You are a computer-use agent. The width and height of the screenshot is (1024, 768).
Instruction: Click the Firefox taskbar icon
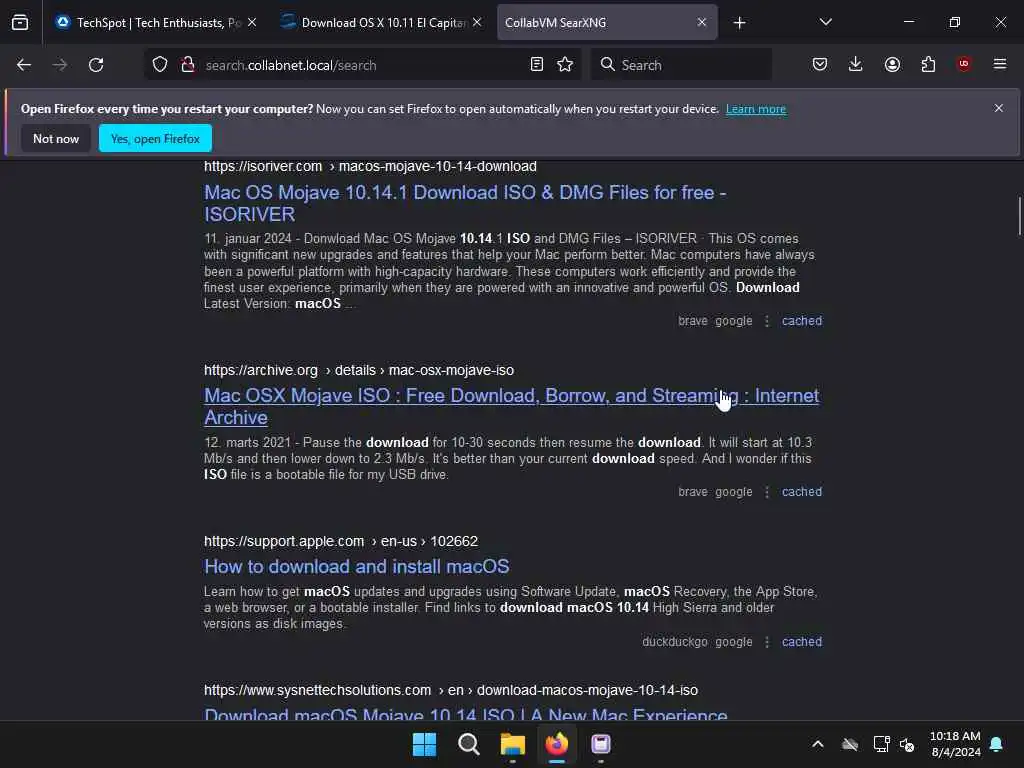coord(556,744)
